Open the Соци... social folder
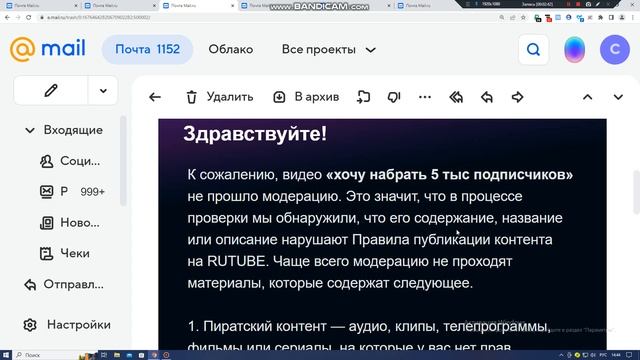This screenshot has width=640, height=360. click(70, 161)
